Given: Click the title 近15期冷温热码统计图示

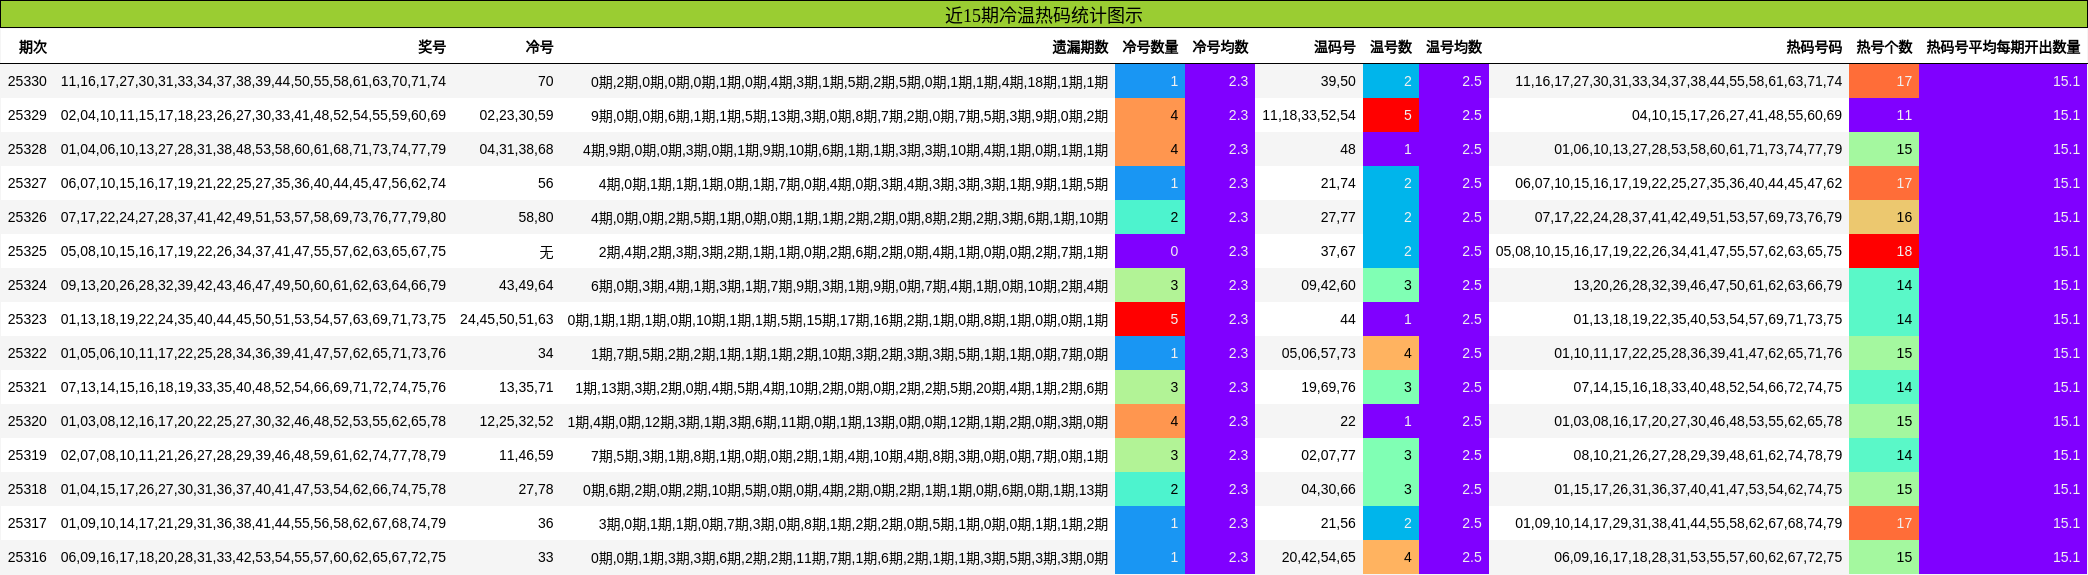Looking at the screenshot, I should 1043,15.
